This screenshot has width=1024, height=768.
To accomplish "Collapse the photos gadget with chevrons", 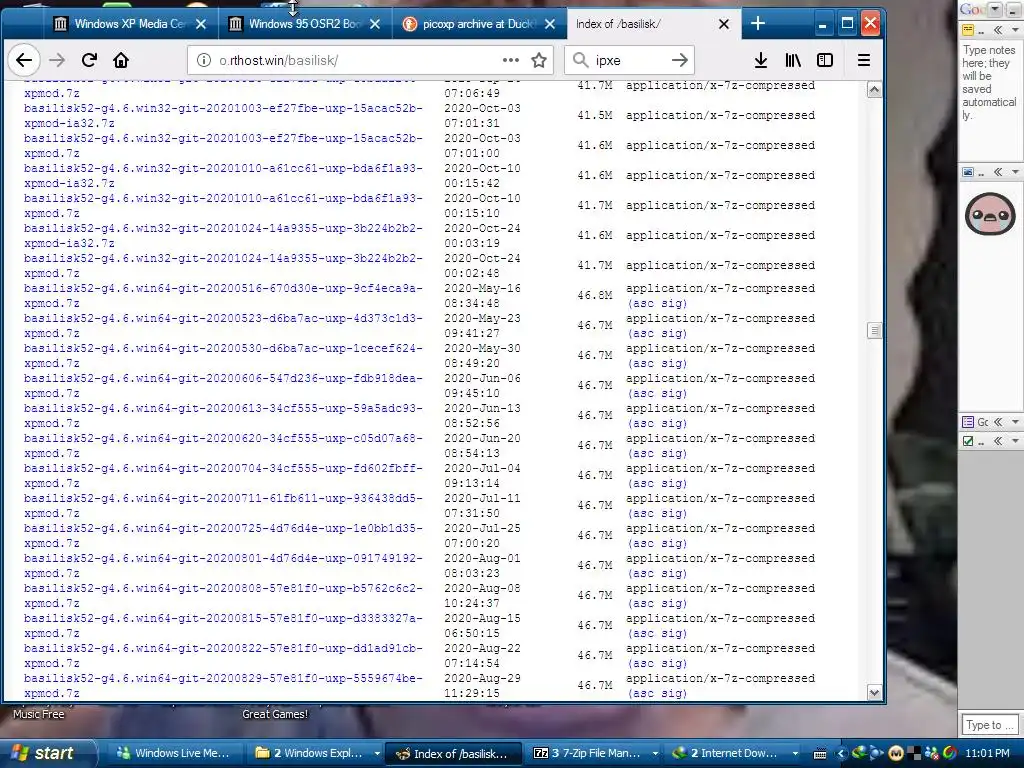I will point(998,172).
